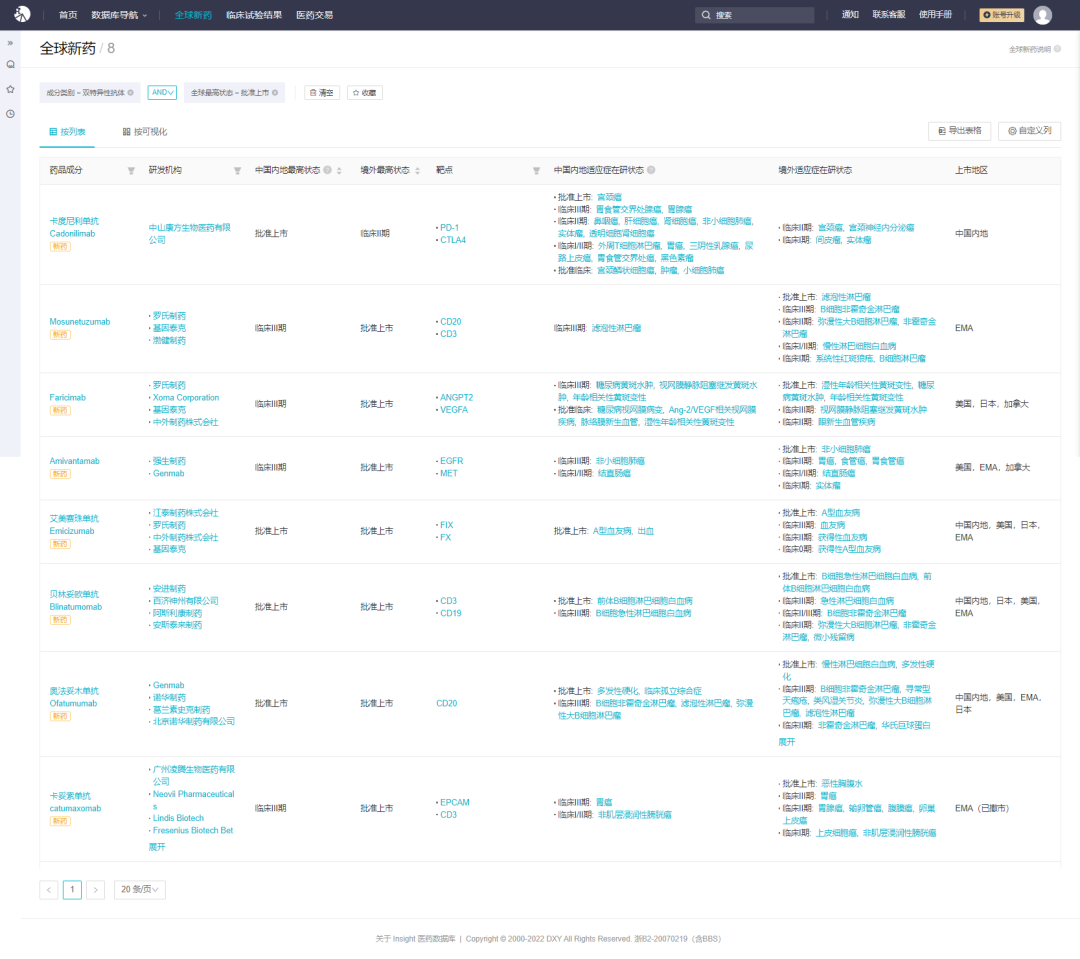
Task: Select 全球新药 in top navigation
Action: pyautogui.click(x=193, y=14)
